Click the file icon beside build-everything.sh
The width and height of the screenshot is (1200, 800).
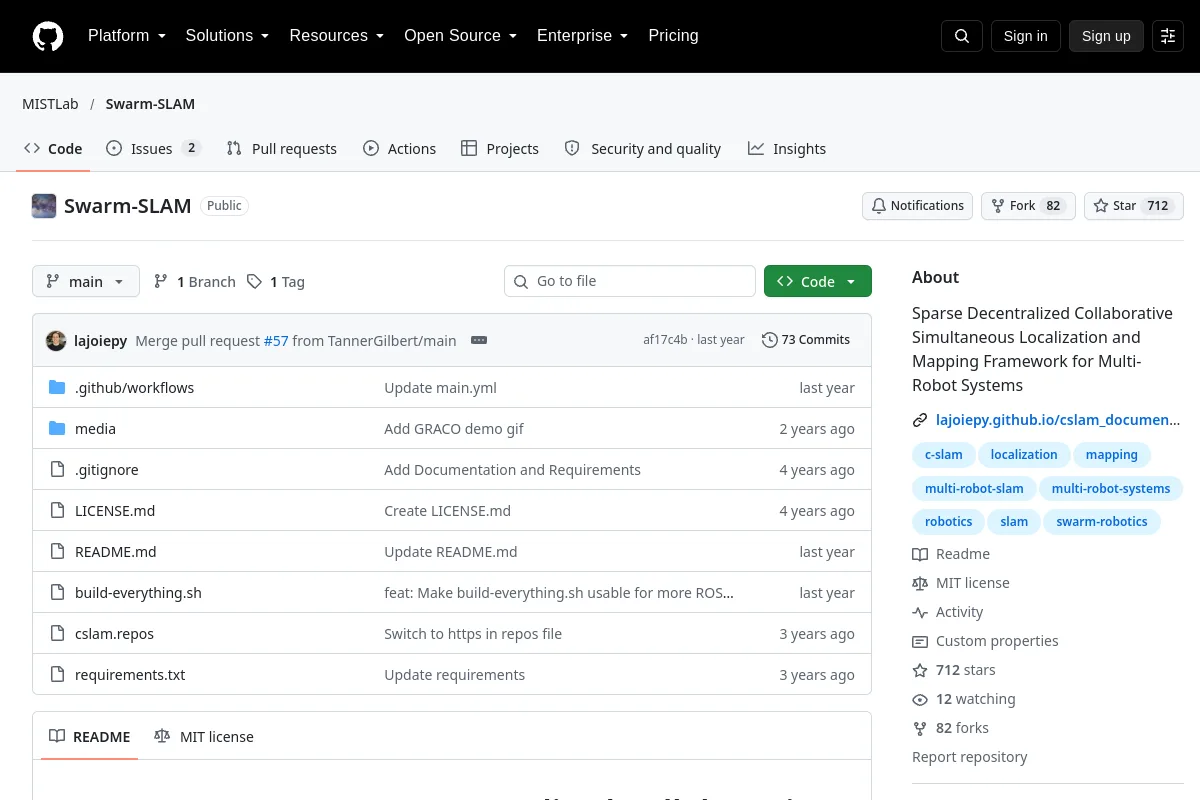pos(57,593)
